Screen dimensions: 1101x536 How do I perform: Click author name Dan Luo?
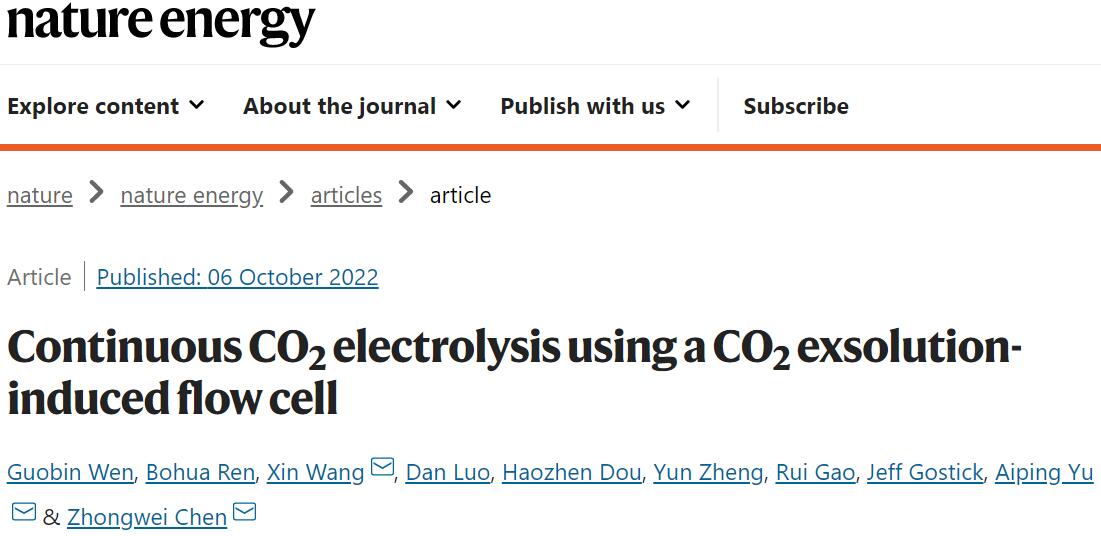[x=448, y=472]
